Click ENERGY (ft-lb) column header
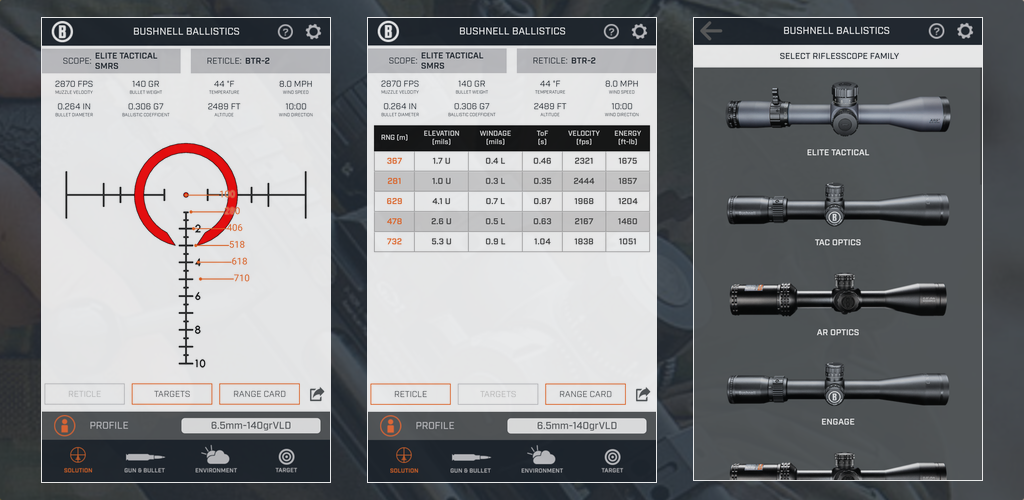 tap(628, 138)
